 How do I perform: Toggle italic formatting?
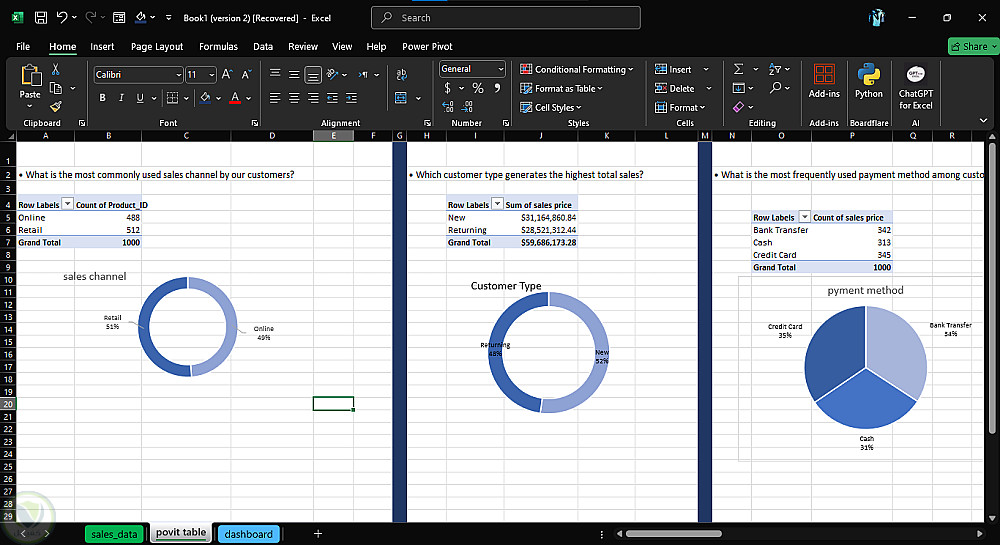pyautogui.click(x=121, y=98)
